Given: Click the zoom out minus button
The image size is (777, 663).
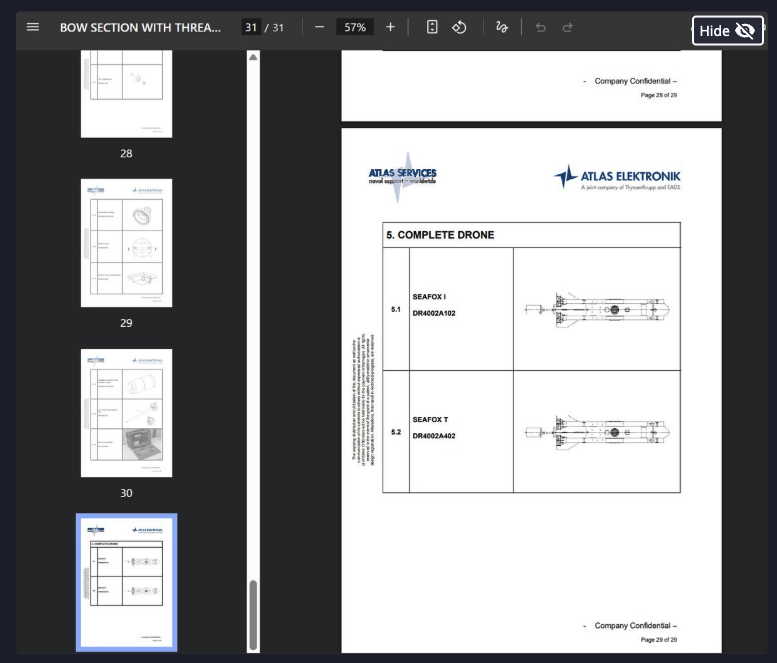Looking at the screenshot, I should click(x=320, y=27).
